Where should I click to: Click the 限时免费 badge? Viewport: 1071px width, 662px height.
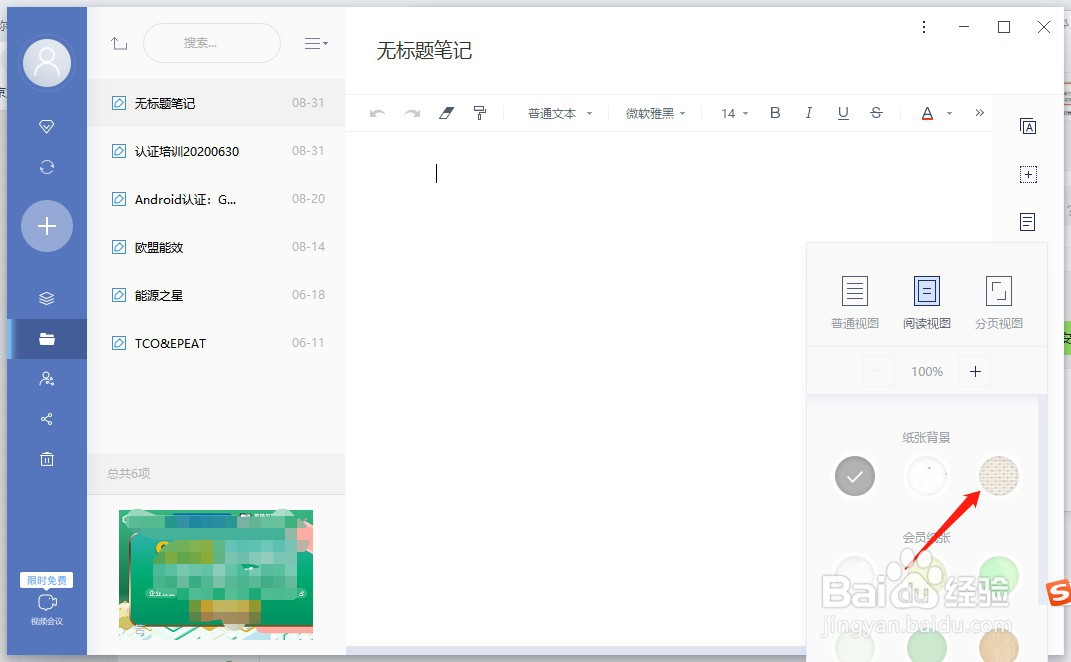click(x=46, y=580)
